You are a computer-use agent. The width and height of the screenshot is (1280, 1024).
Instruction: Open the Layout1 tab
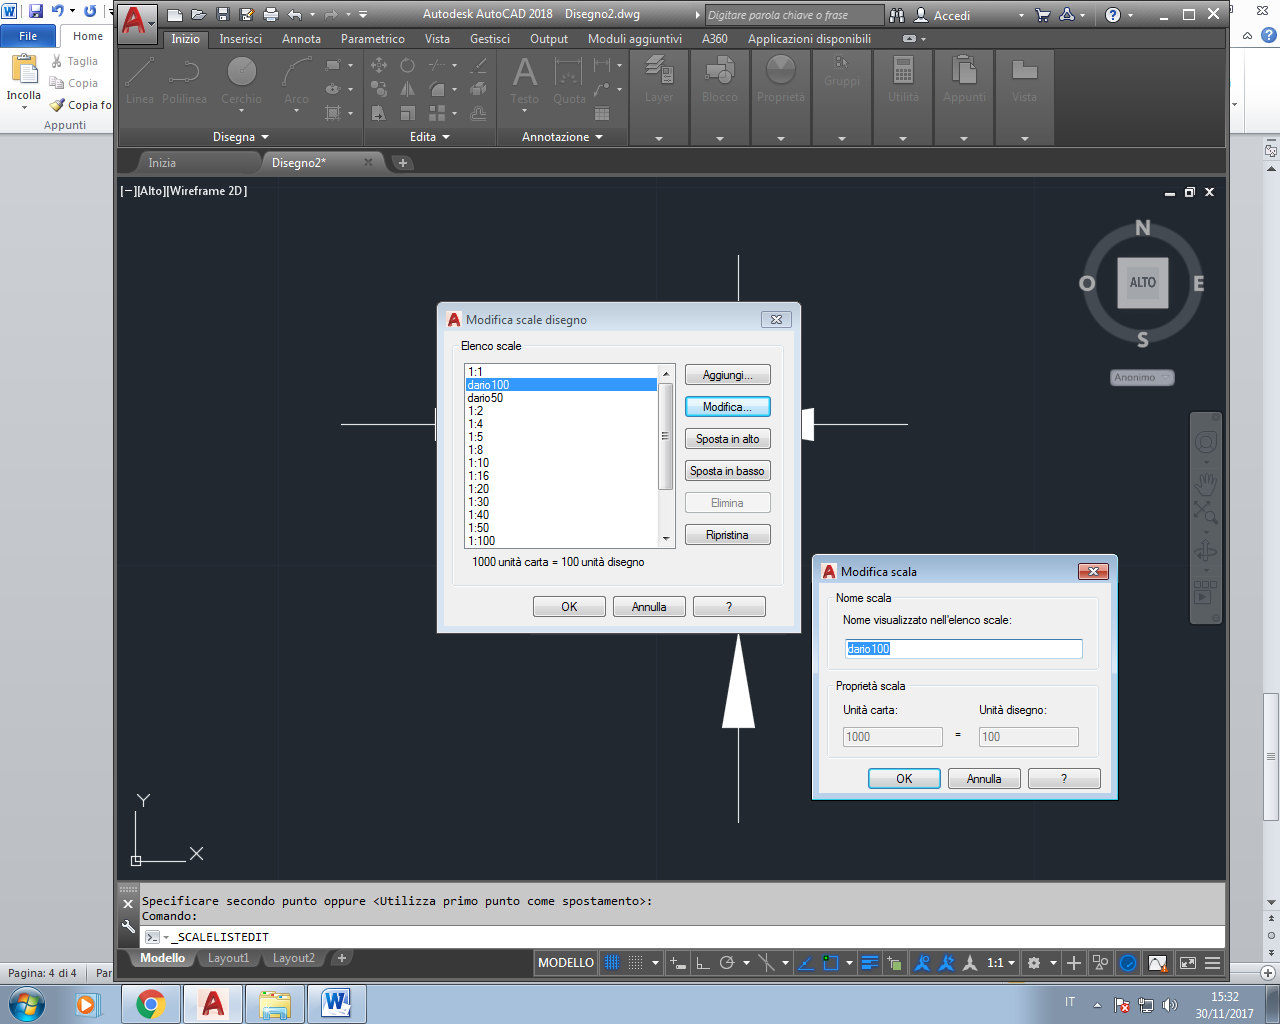click(x=228, y=958)
